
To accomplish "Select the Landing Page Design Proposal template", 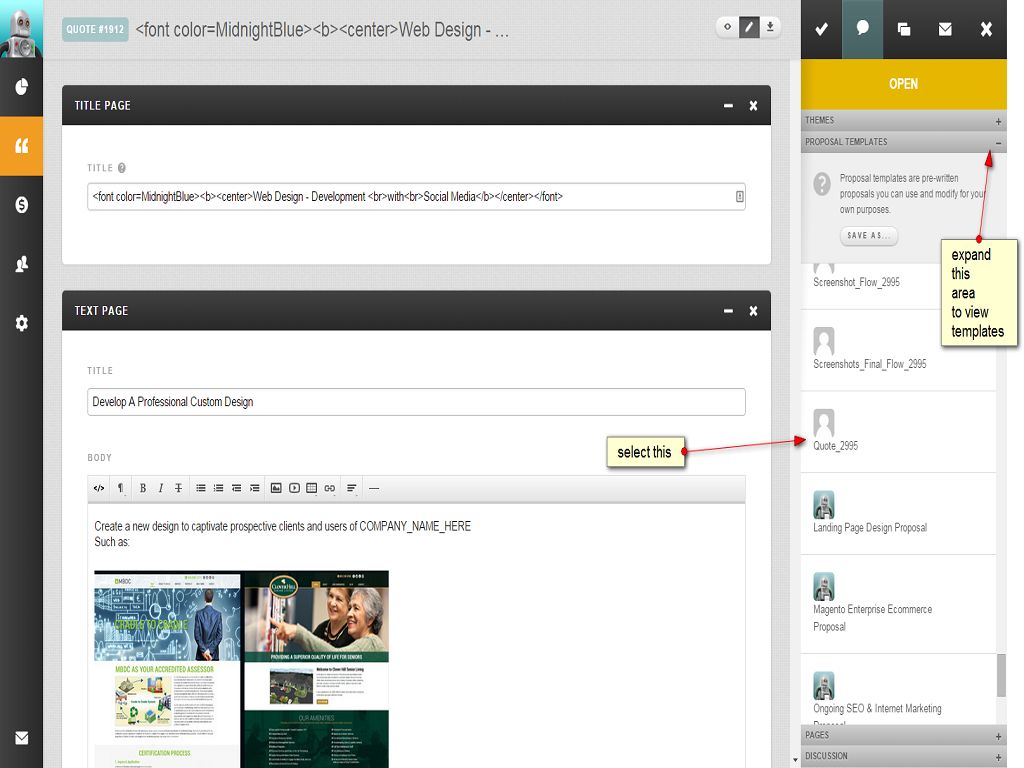I will (869, 527).
